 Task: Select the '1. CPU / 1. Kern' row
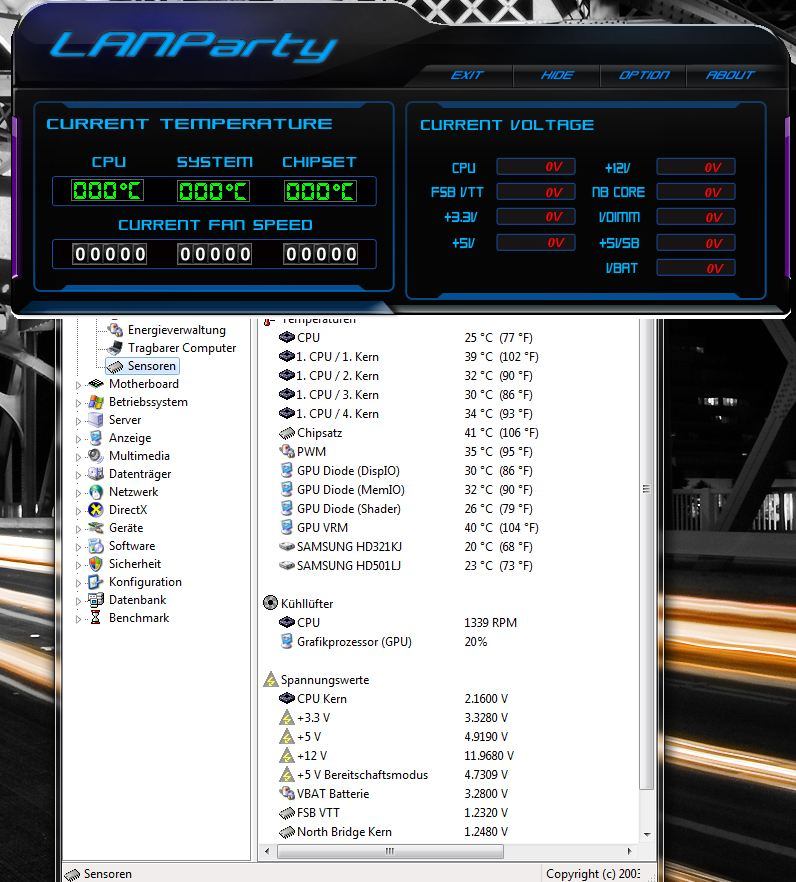[x=409, y=357]
